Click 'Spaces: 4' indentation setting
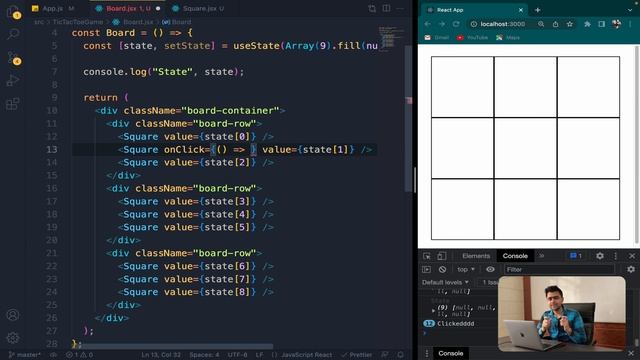Screen dimensions: 640x360 tap(204, 355)
